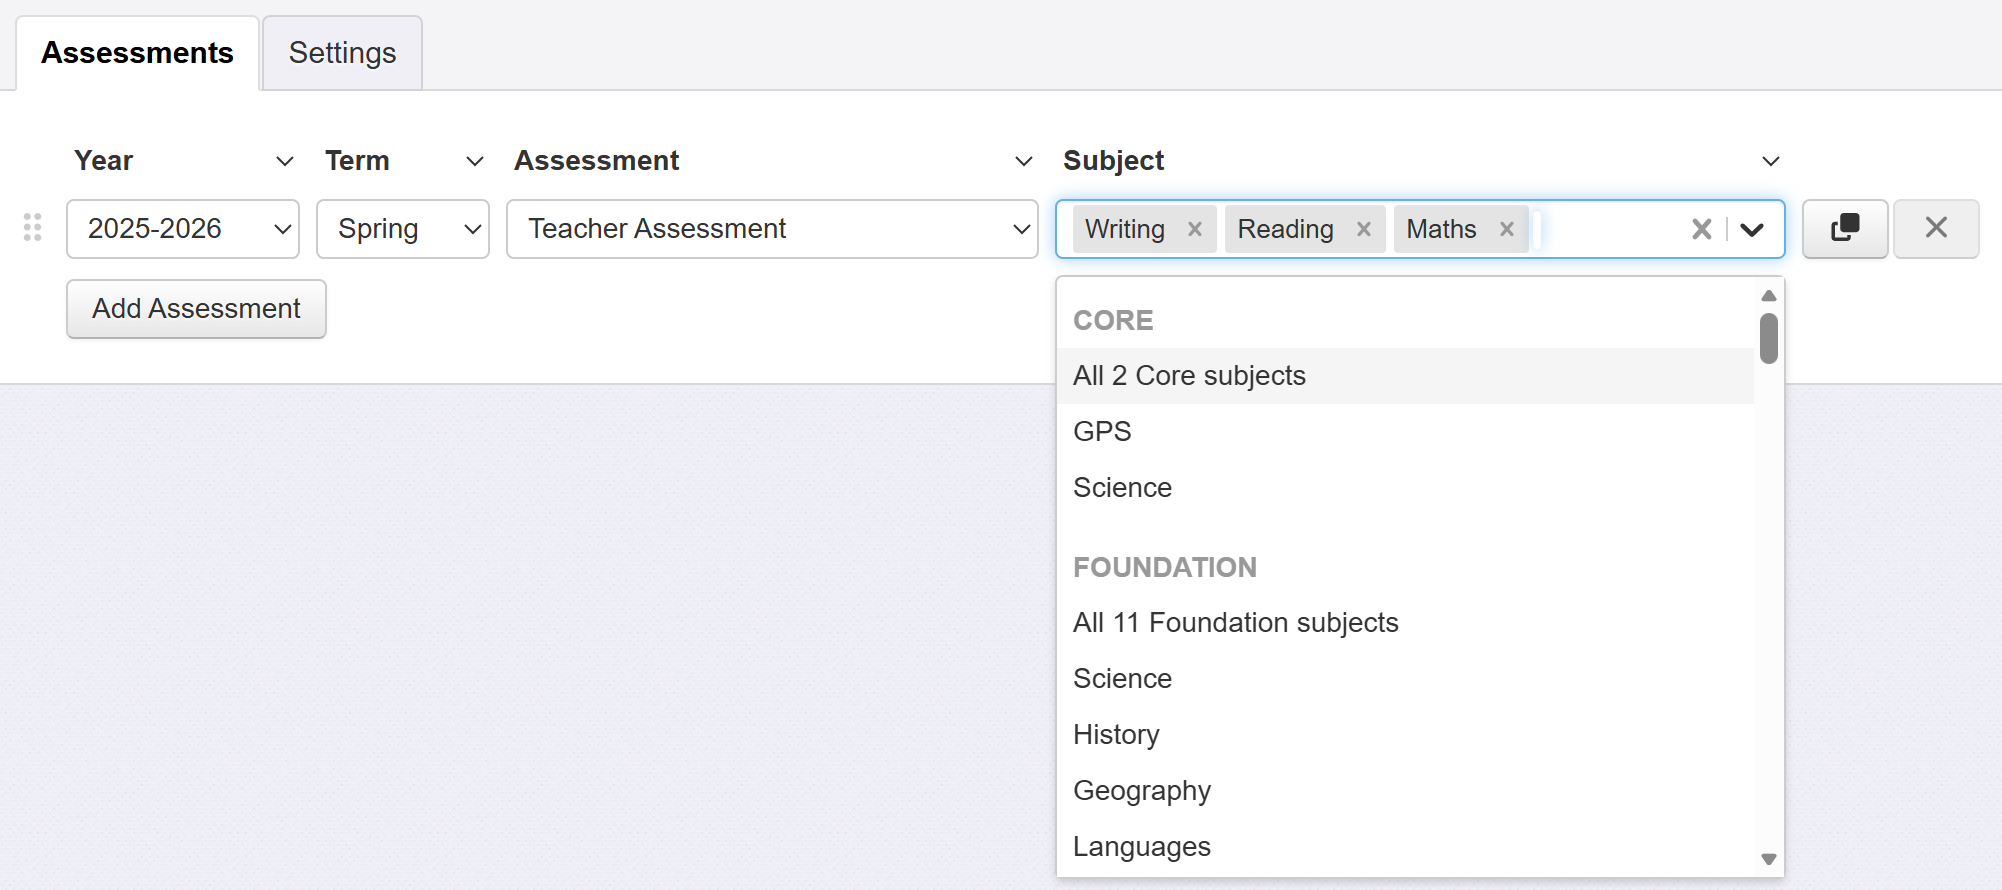2002x890 pixels.
Task: Collapse the Subject dropdown list arrow
Action: 1751,229
